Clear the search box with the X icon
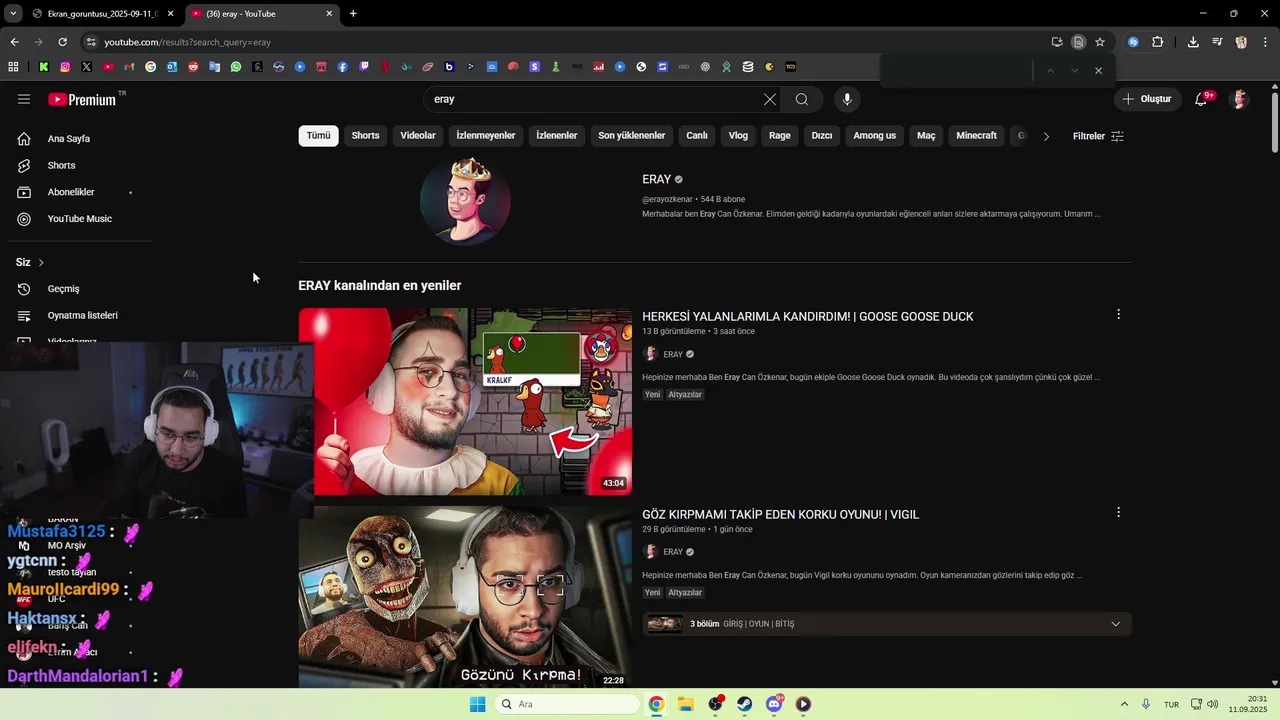Viewport: 1280px width, 720px height. pyautogui.click(x=770, y=99)
